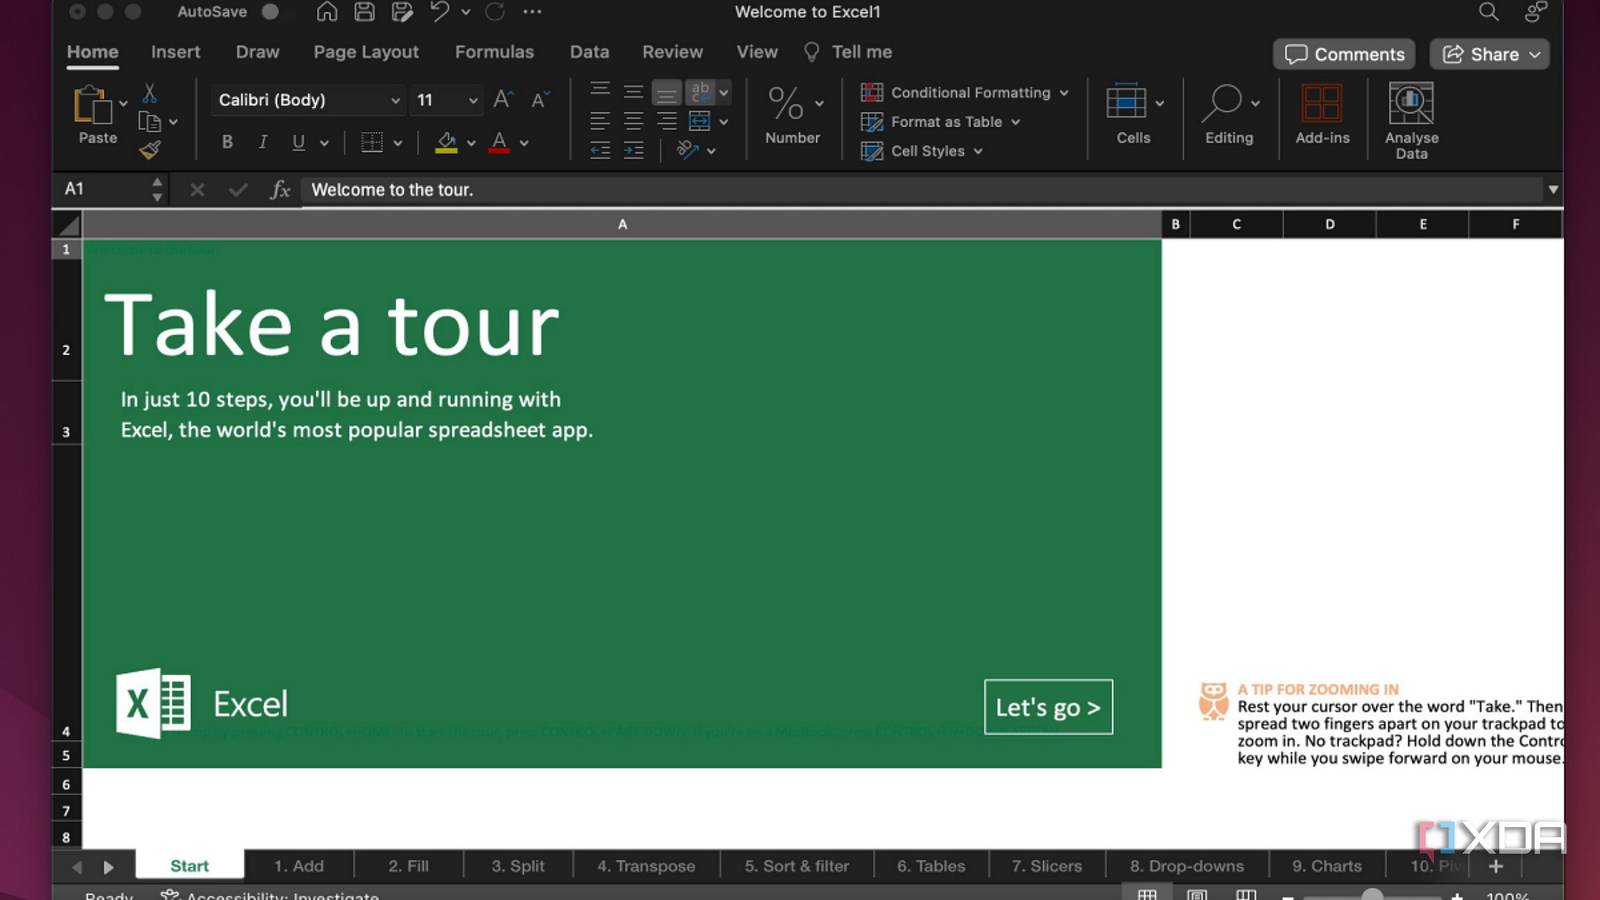Toggle Underline formatting
The width and height of the screenshot is (1600, 900).
click(x=298, y=143)
